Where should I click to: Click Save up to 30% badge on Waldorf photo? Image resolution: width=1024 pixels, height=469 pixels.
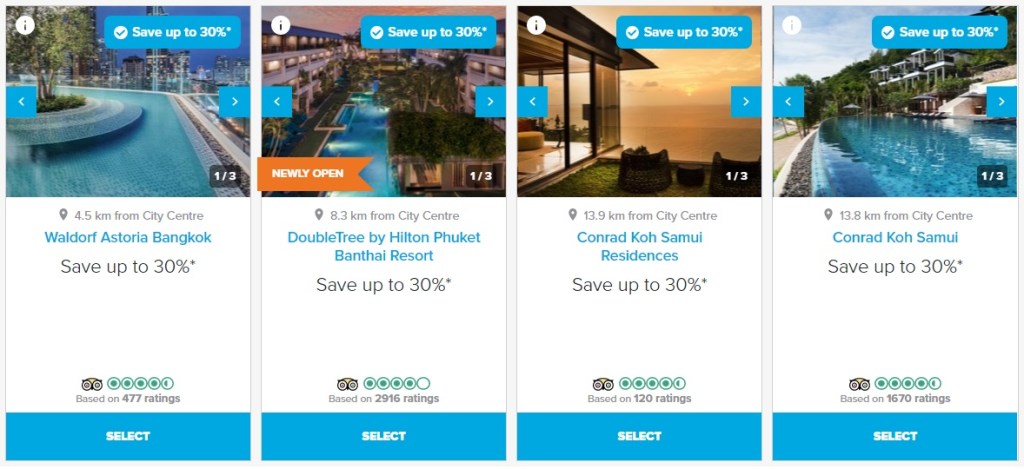pyautogui.click(x=172, y=32)
